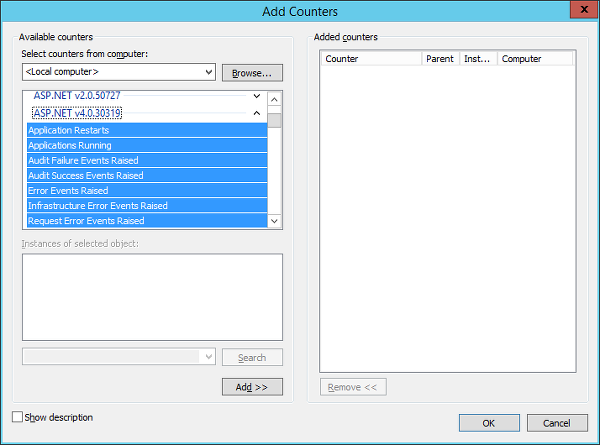Image resolution: width=600 pixels, height=445 pixels.
Task: Click the Remove << button
Action: 353,387
